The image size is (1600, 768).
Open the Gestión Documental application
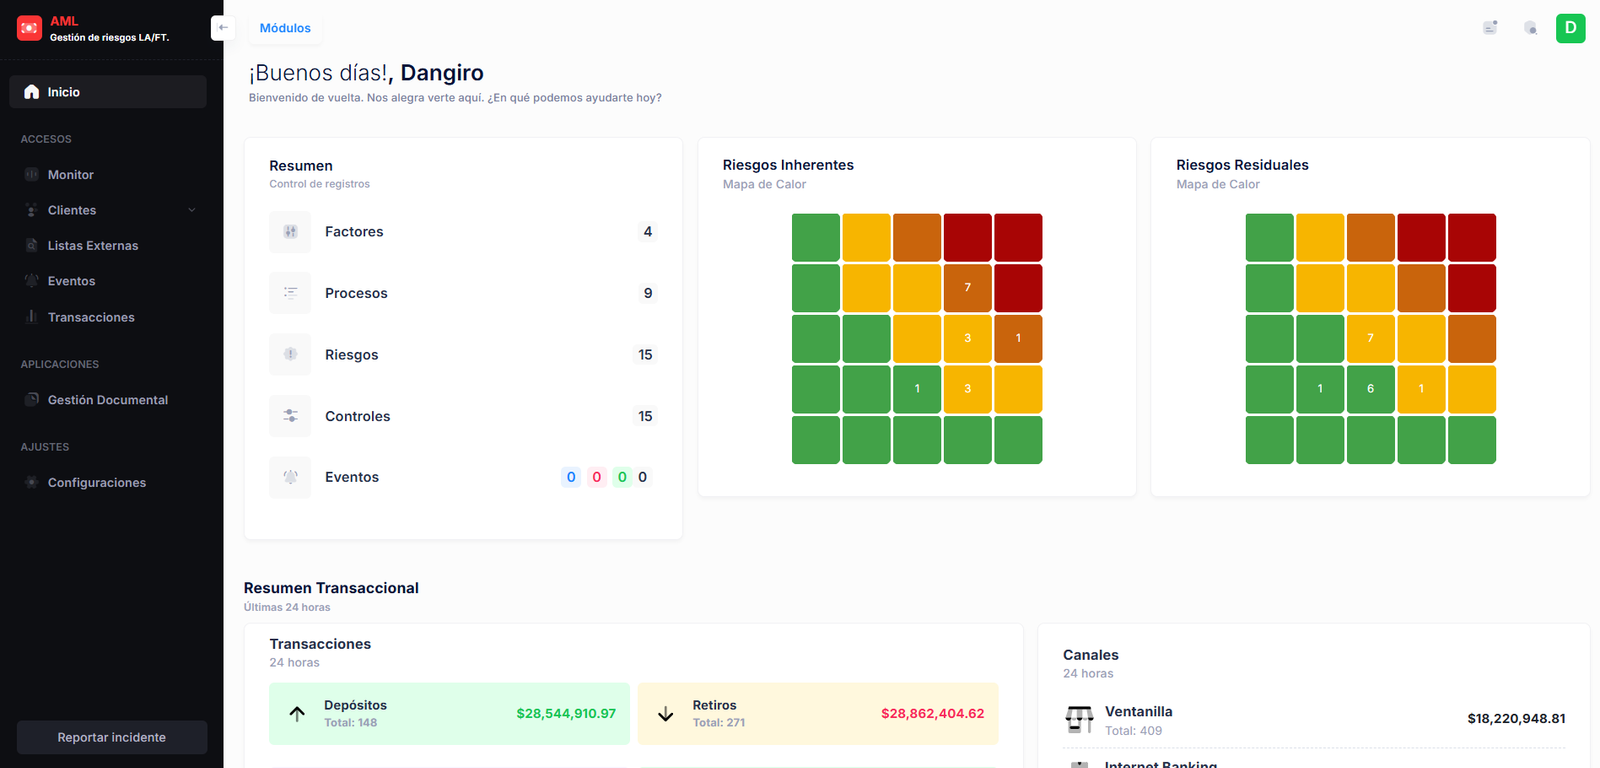click(107, 400)
